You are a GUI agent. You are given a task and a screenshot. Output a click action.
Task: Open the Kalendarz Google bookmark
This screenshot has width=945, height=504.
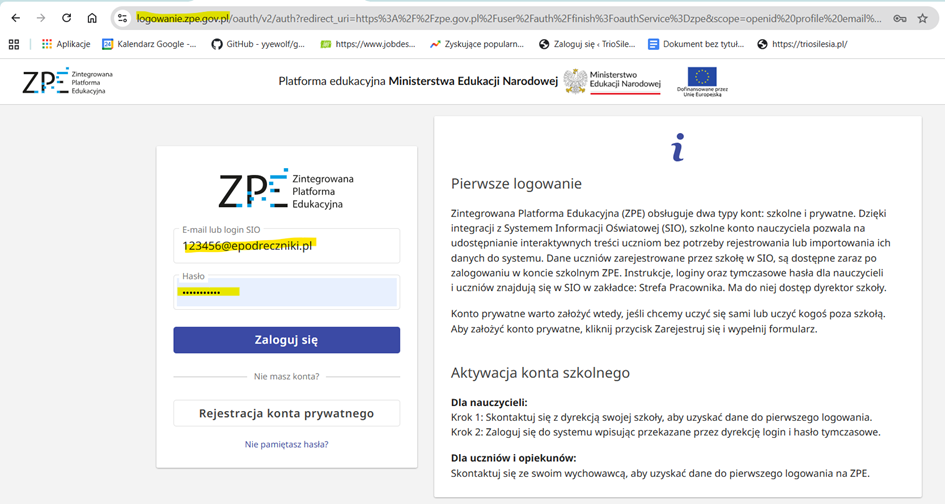coord(148,44)
